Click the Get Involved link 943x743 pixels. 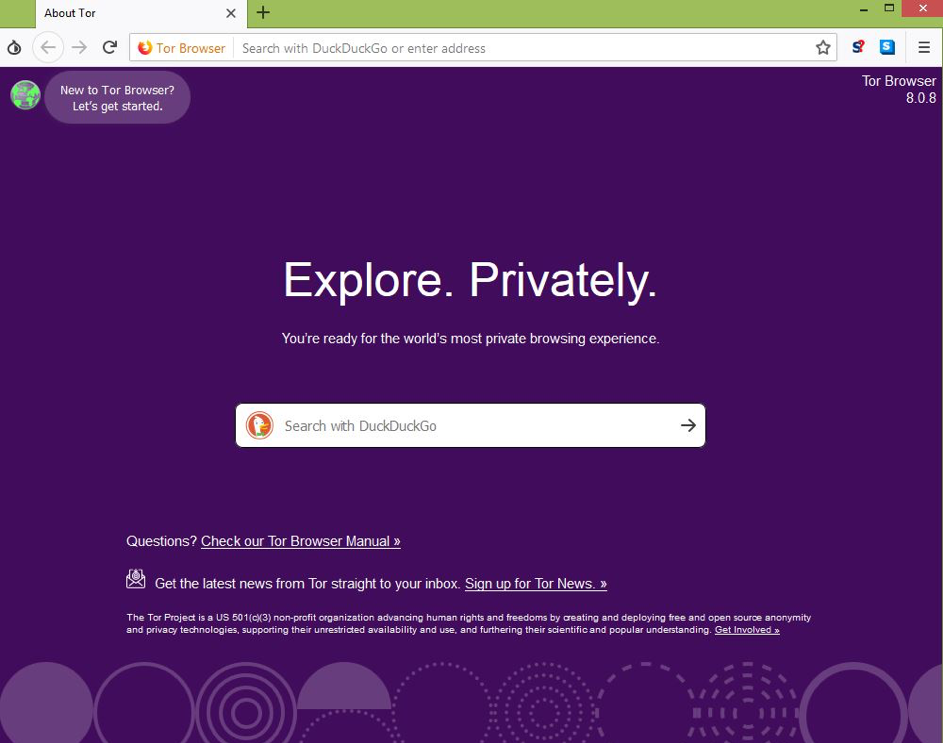(x=746, y=629)
